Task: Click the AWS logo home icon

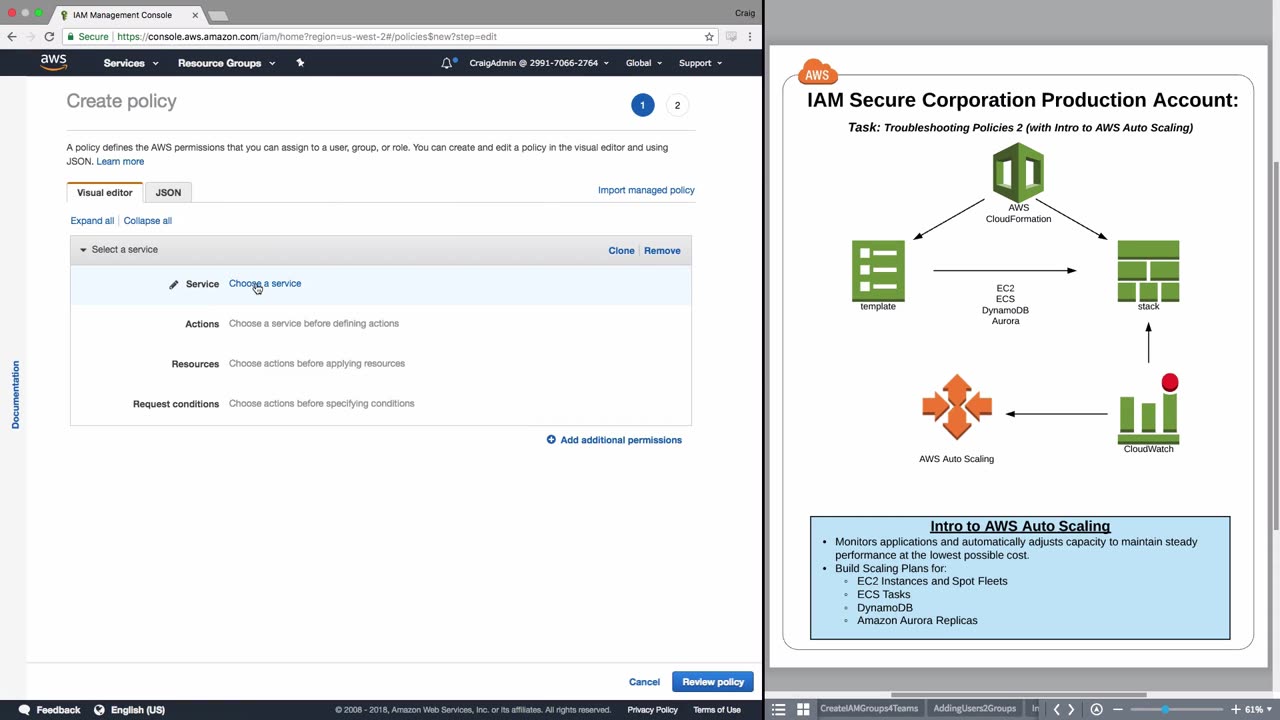Action: [x=54, y=62]
